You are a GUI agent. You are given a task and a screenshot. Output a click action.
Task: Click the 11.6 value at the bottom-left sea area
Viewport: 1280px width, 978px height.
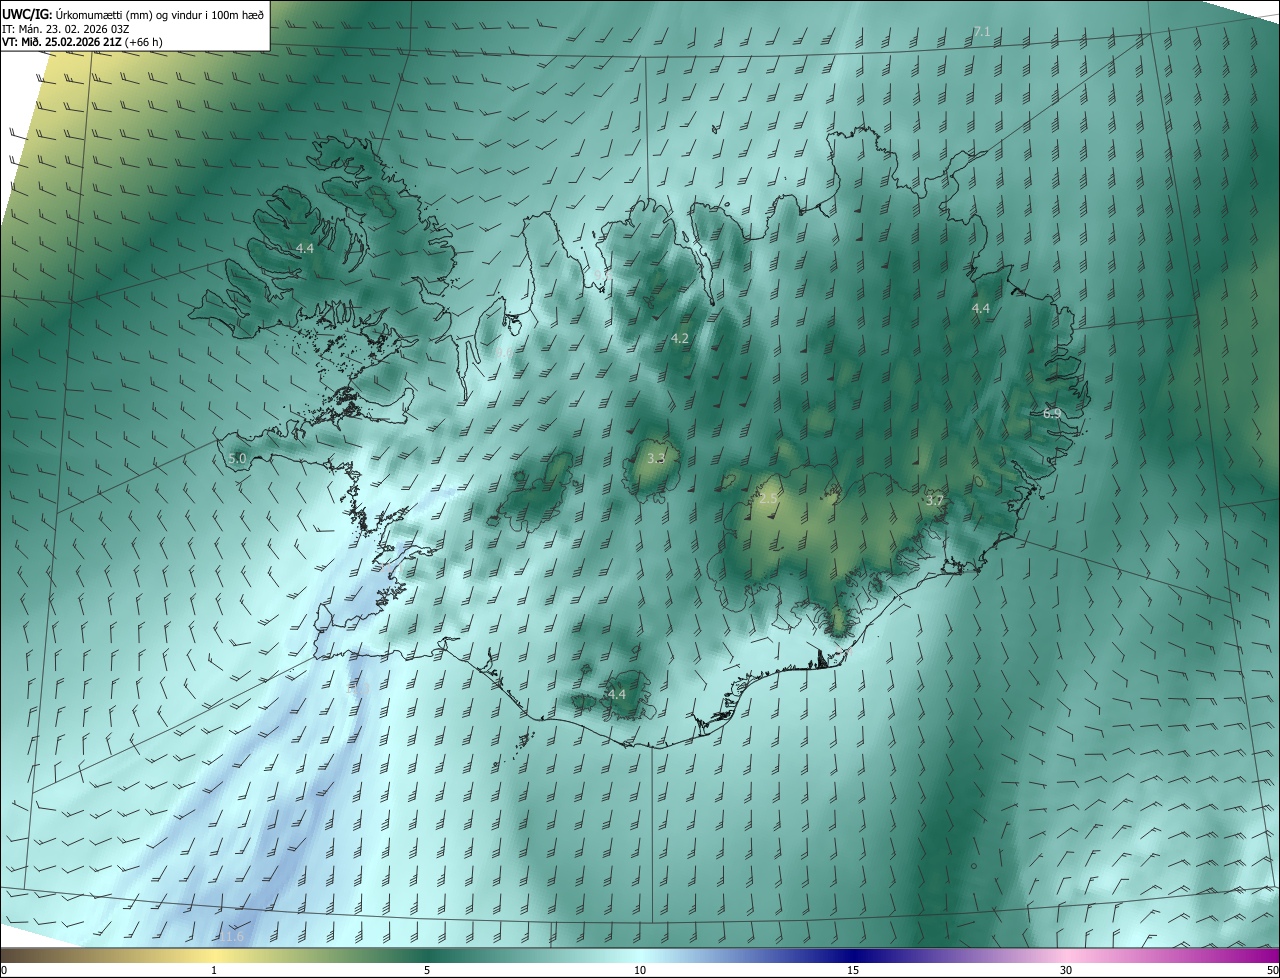pyautogui.click(x=232, y=936)
